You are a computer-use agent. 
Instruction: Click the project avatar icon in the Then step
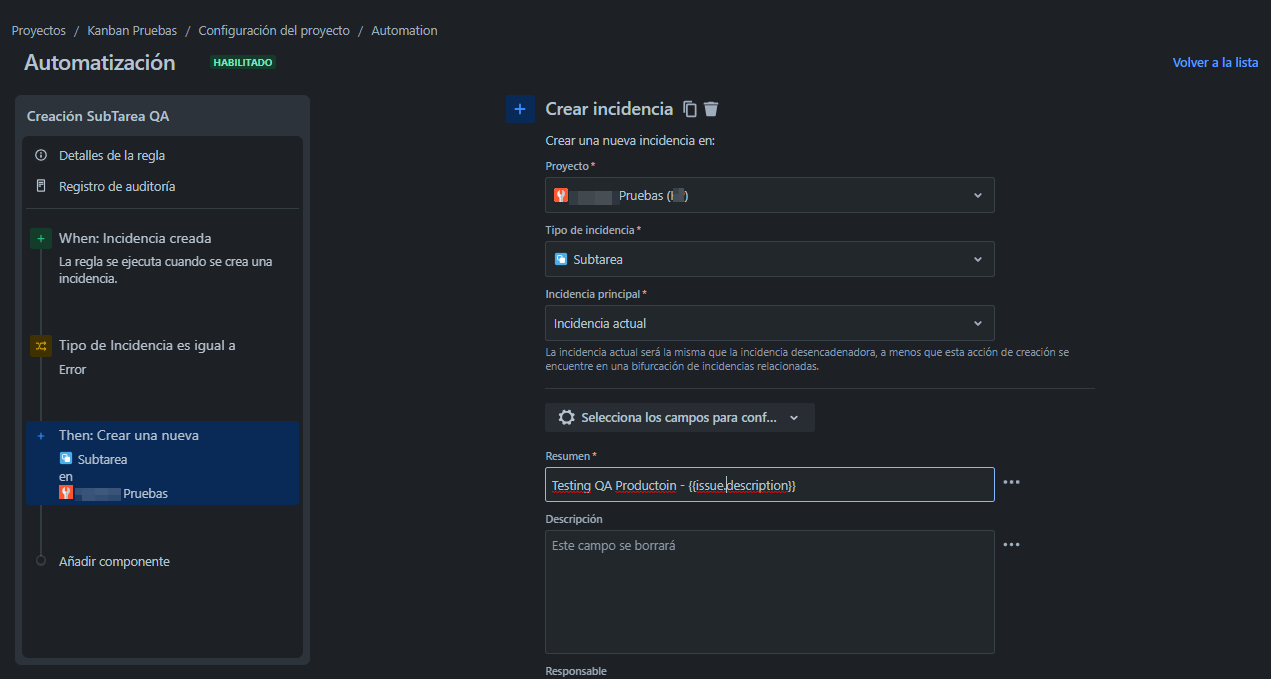pyautogui.click(x=66, y=492)
